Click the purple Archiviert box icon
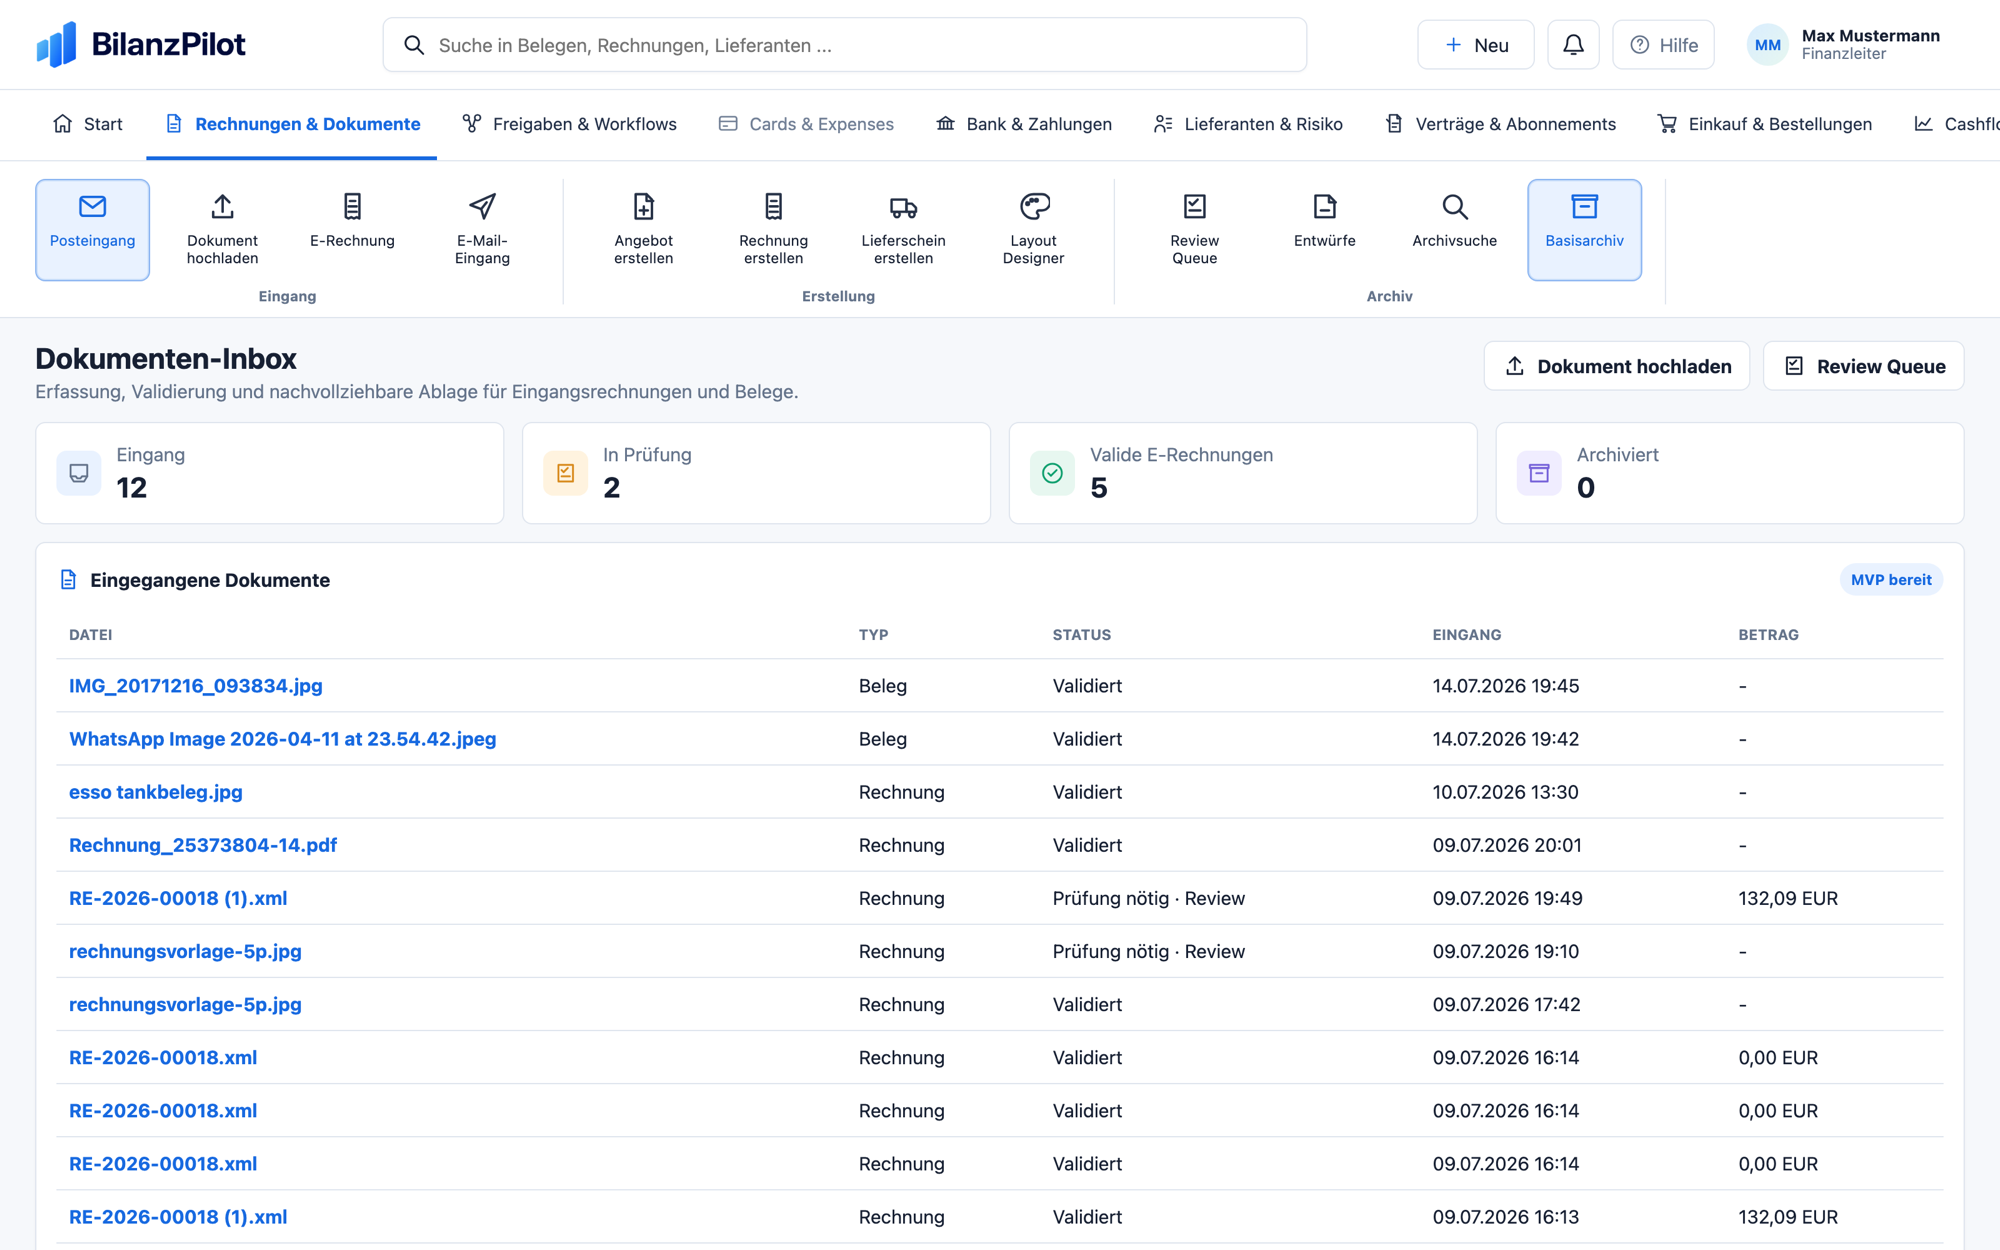The height and width of the screenshot is (1250, 2000). pos(1539,473)
